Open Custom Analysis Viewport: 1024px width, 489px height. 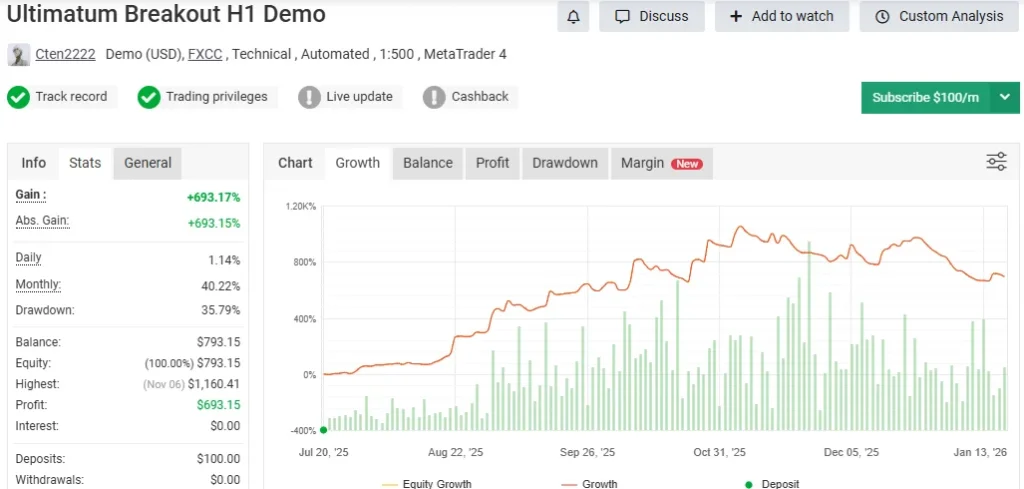(939, 16)
